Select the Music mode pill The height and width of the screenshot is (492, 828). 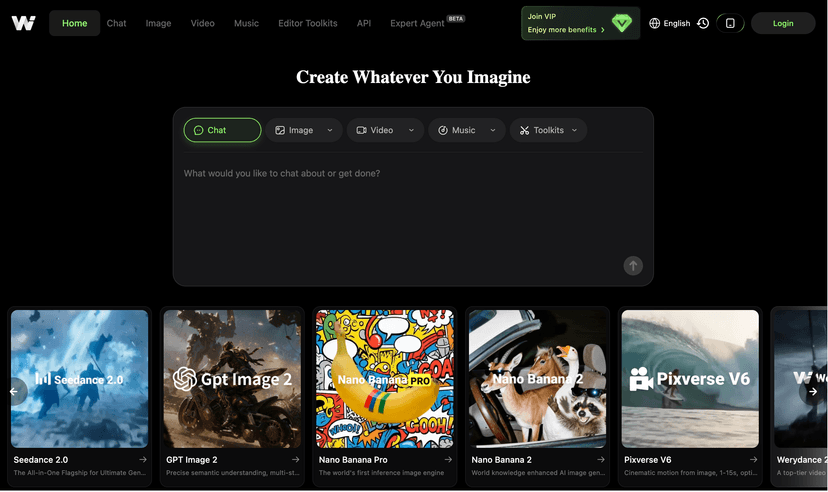click(x=466, y=130)
